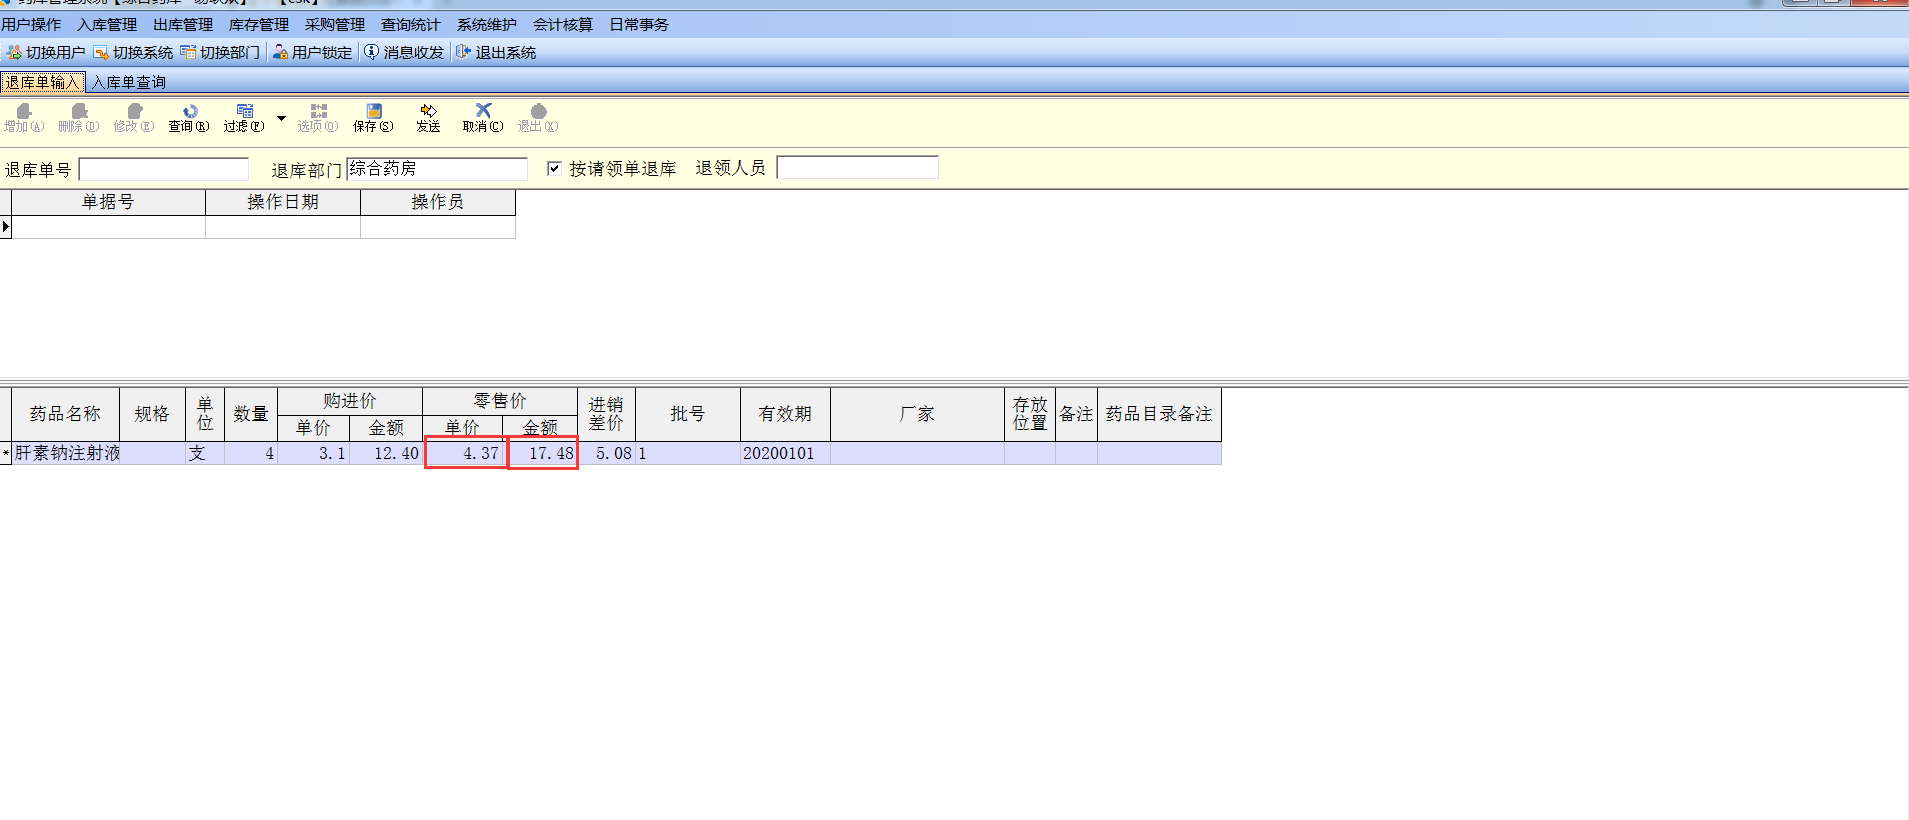Screen dimensions: 1909x820
Task: Open the 库存管理 menu
Action: [x=259, y=24]
